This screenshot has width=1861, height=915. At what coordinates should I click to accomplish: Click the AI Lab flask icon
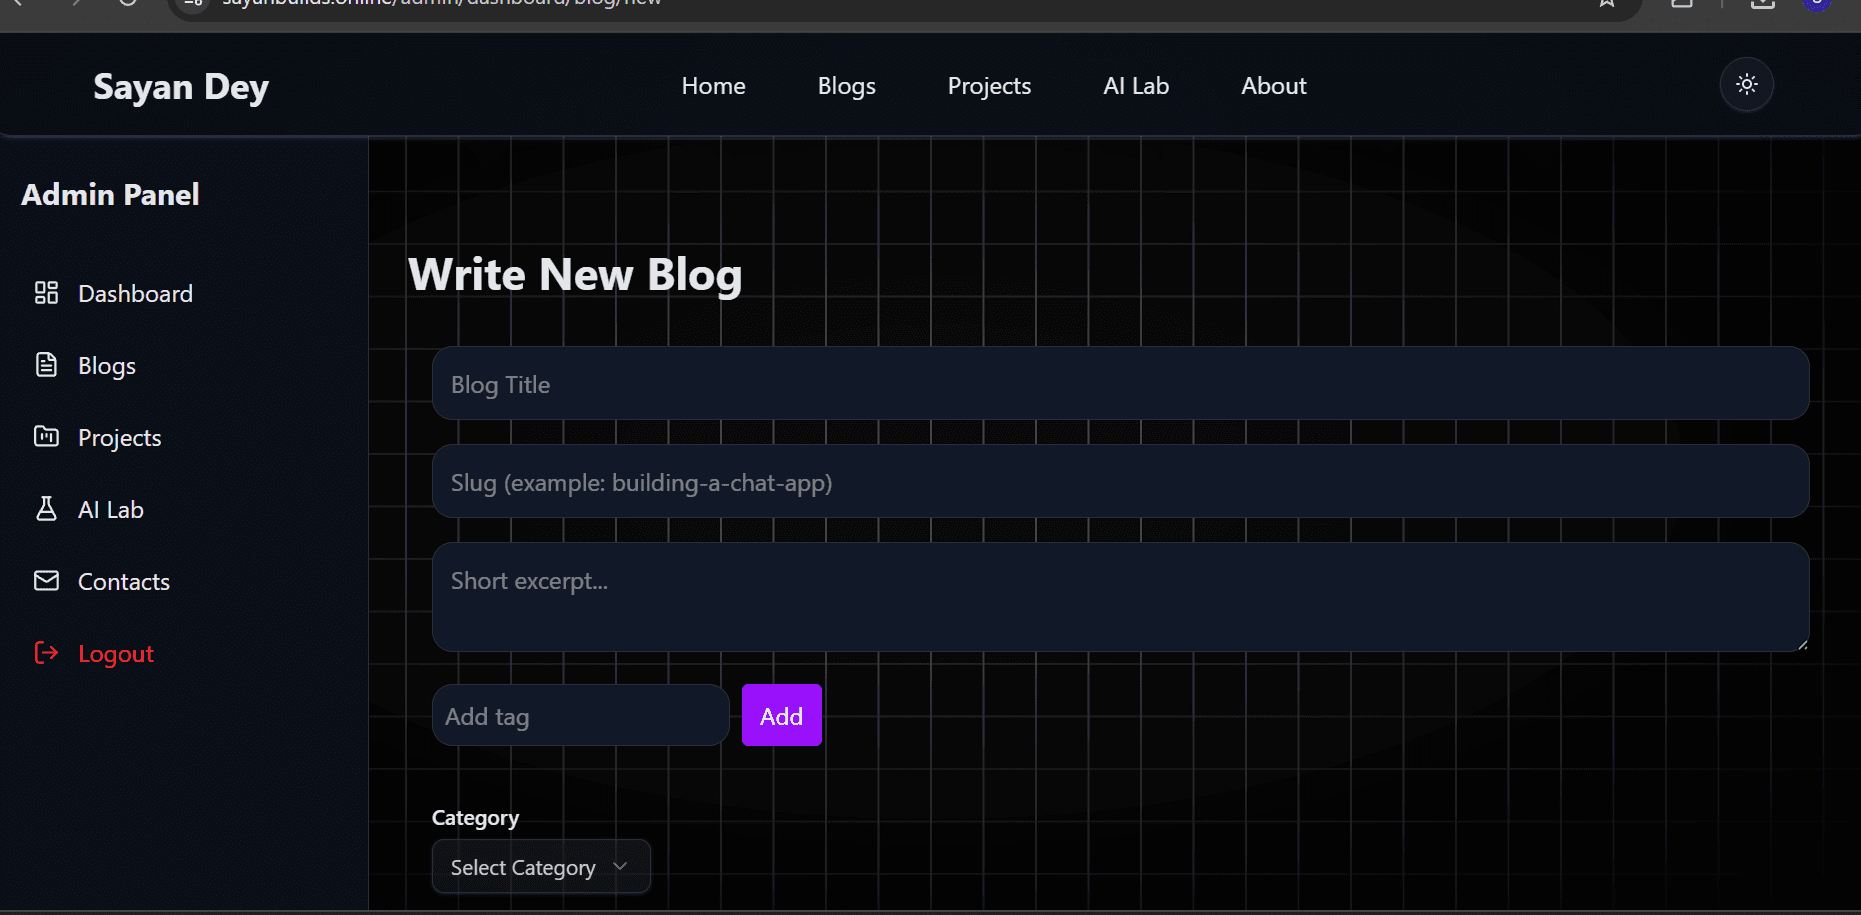coord(46,509)
